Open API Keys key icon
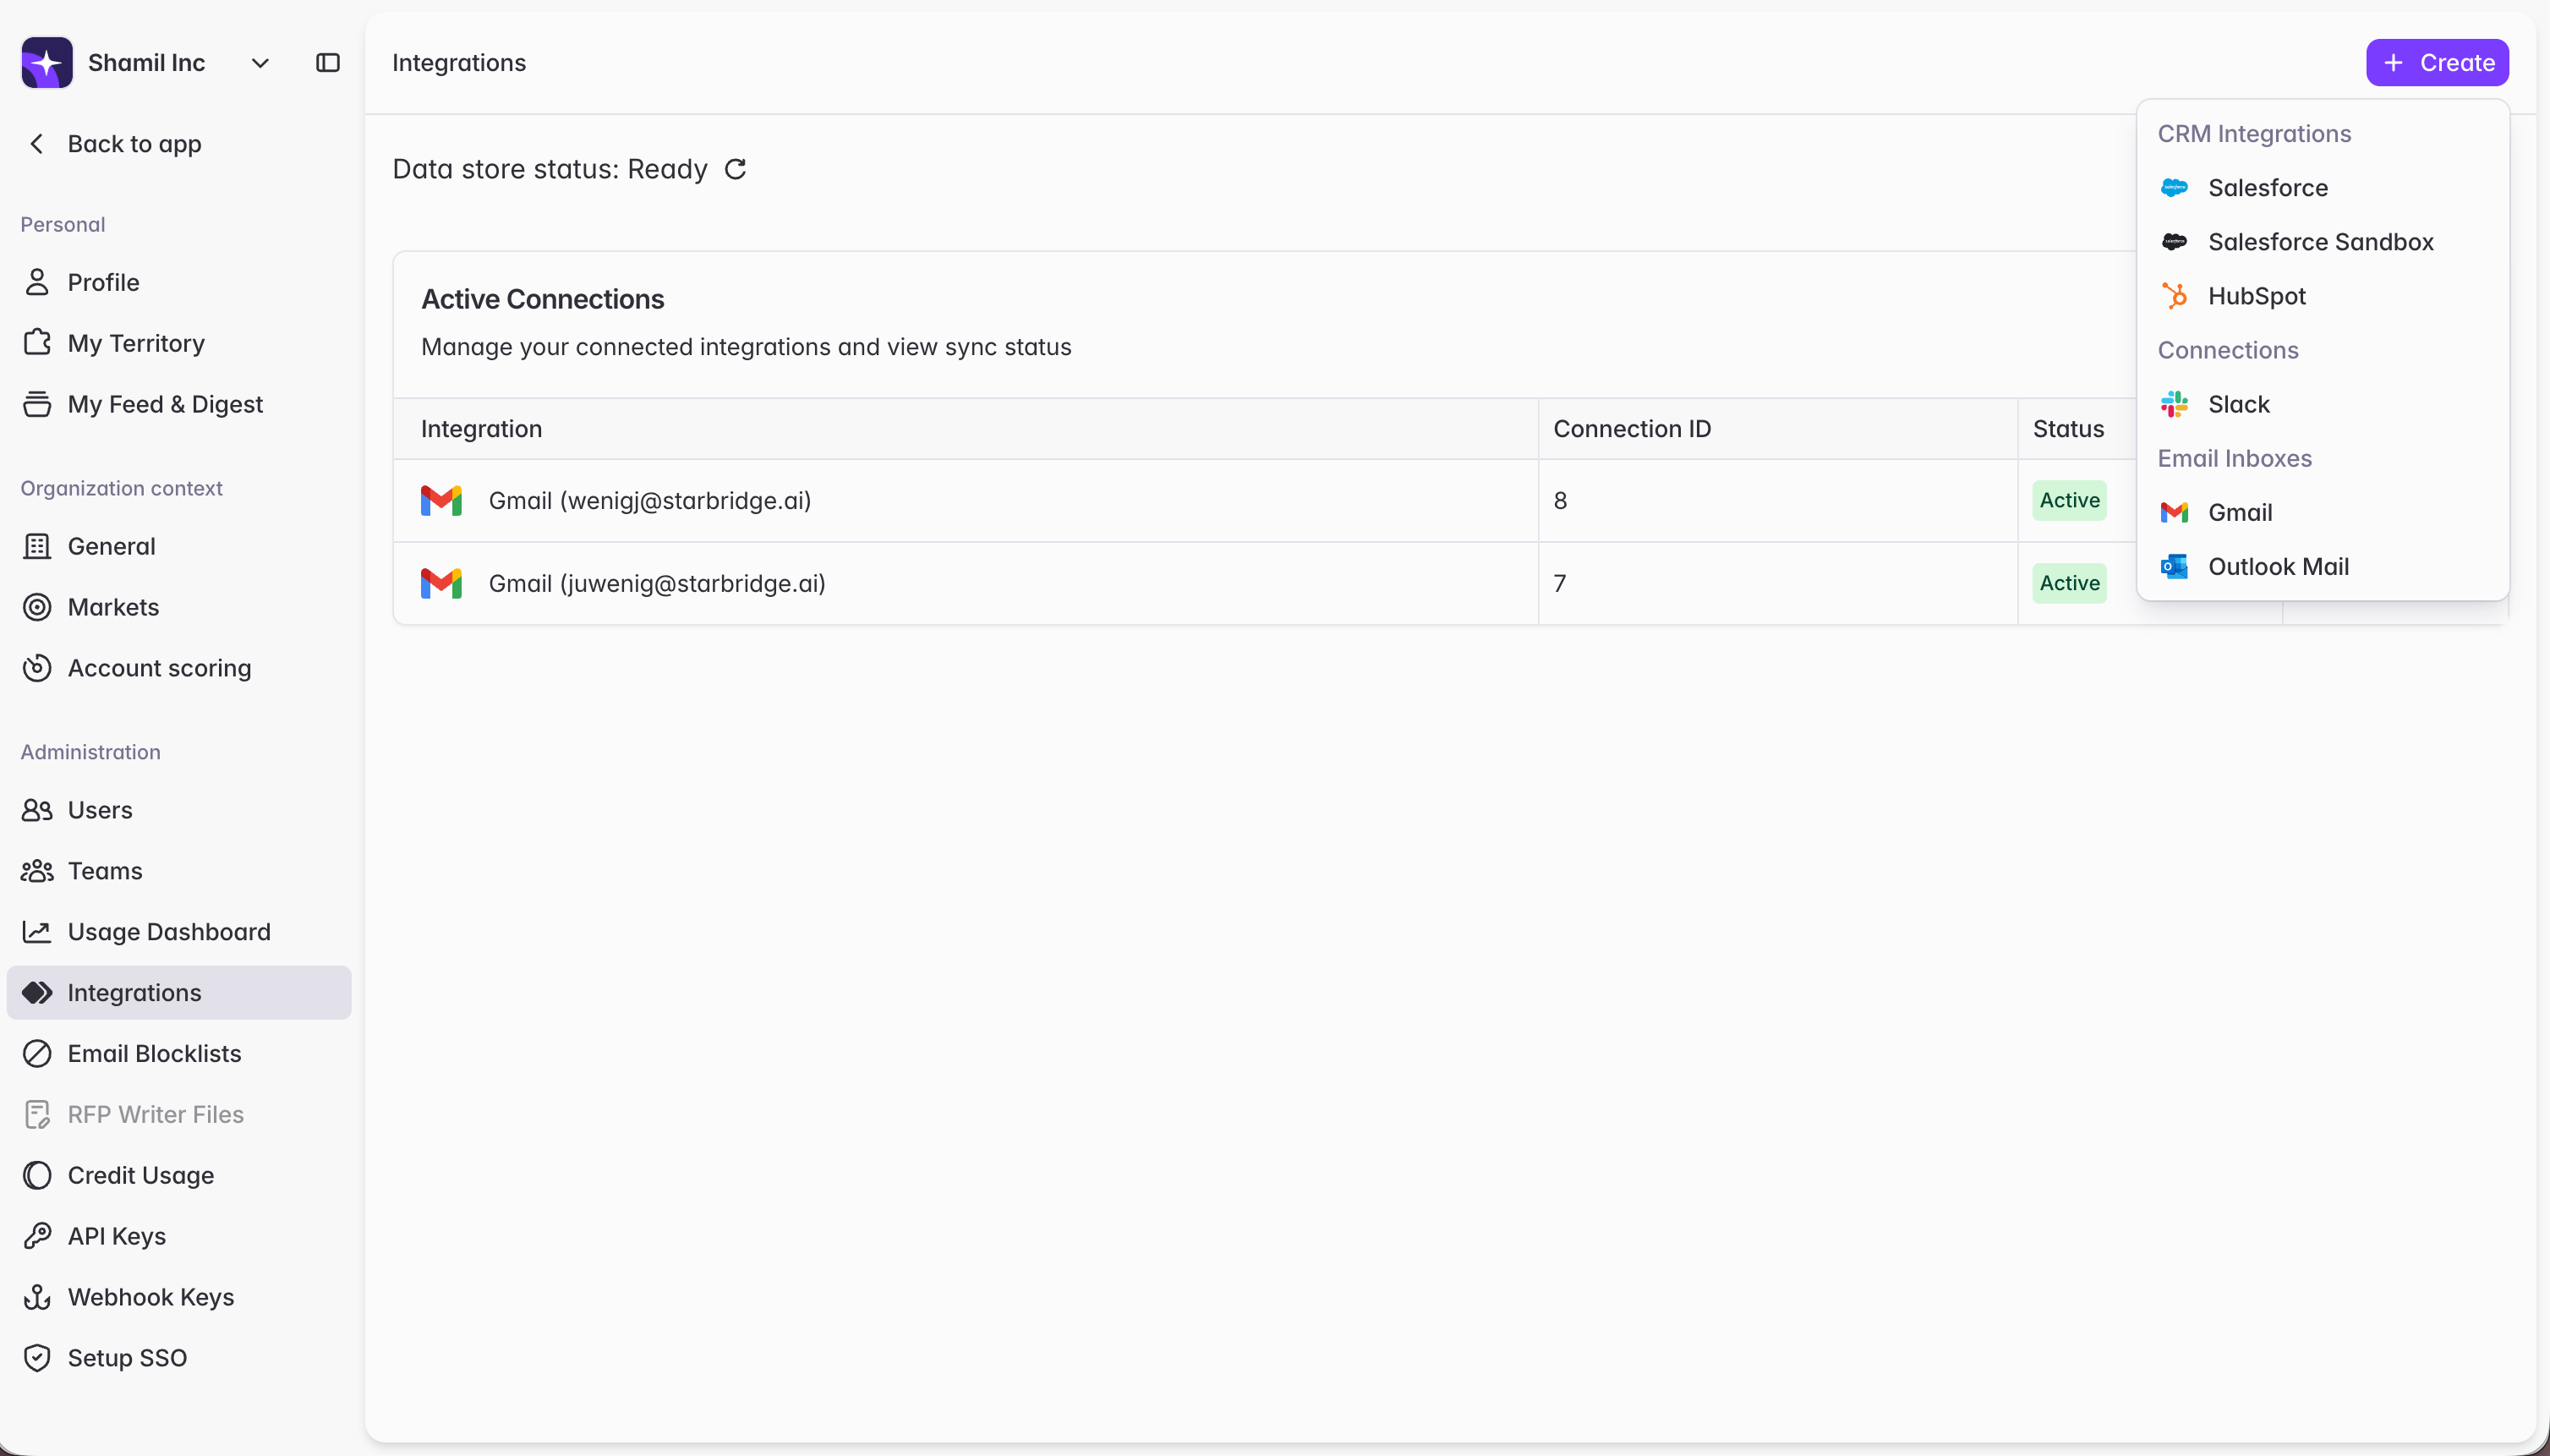Viewport: 2550px width, 1456px height. 37,1237
